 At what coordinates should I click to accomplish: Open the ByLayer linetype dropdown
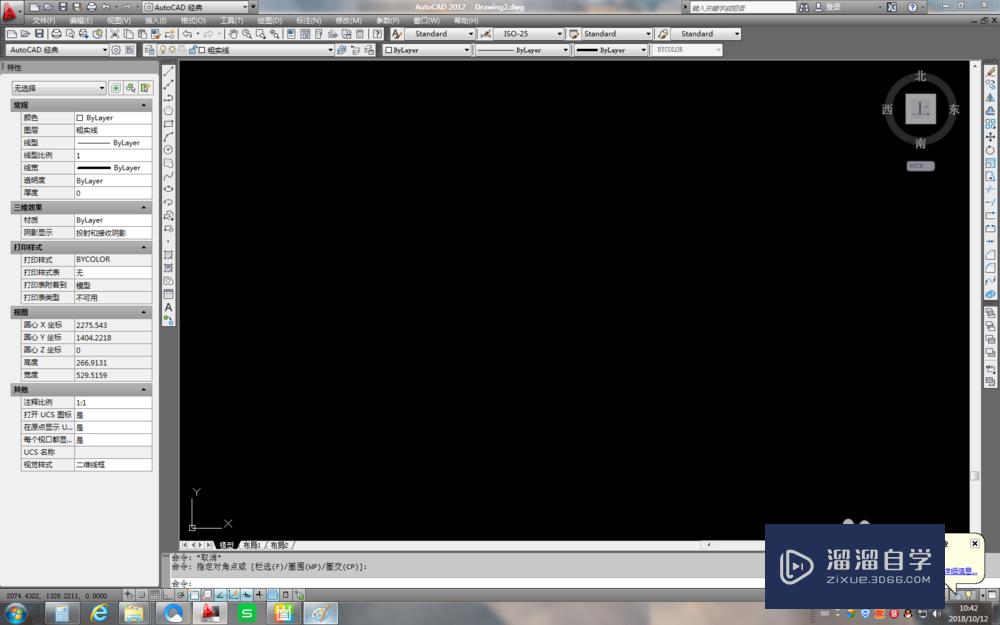522,50
